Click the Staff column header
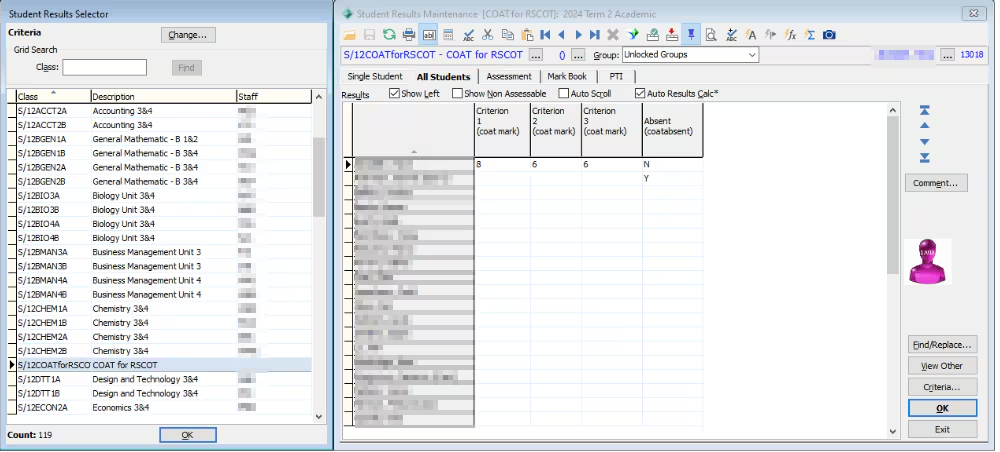The width and height of the screenshot is (1000, 452). pos(274,97)
